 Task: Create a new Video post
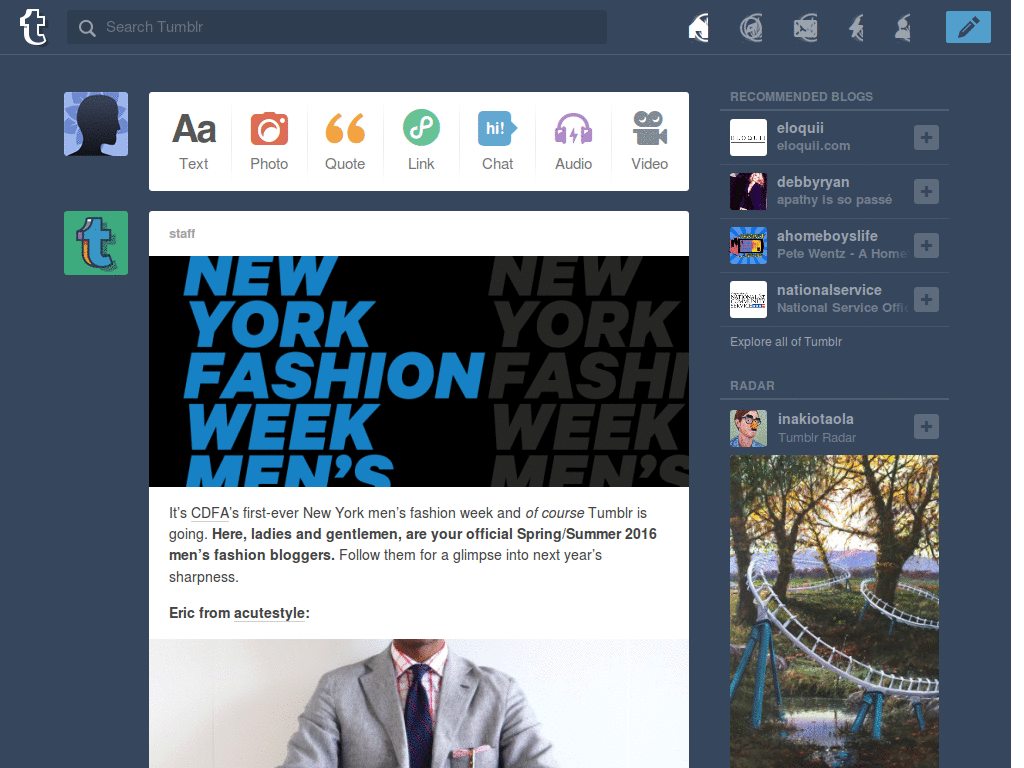click(x=649, y=141)
